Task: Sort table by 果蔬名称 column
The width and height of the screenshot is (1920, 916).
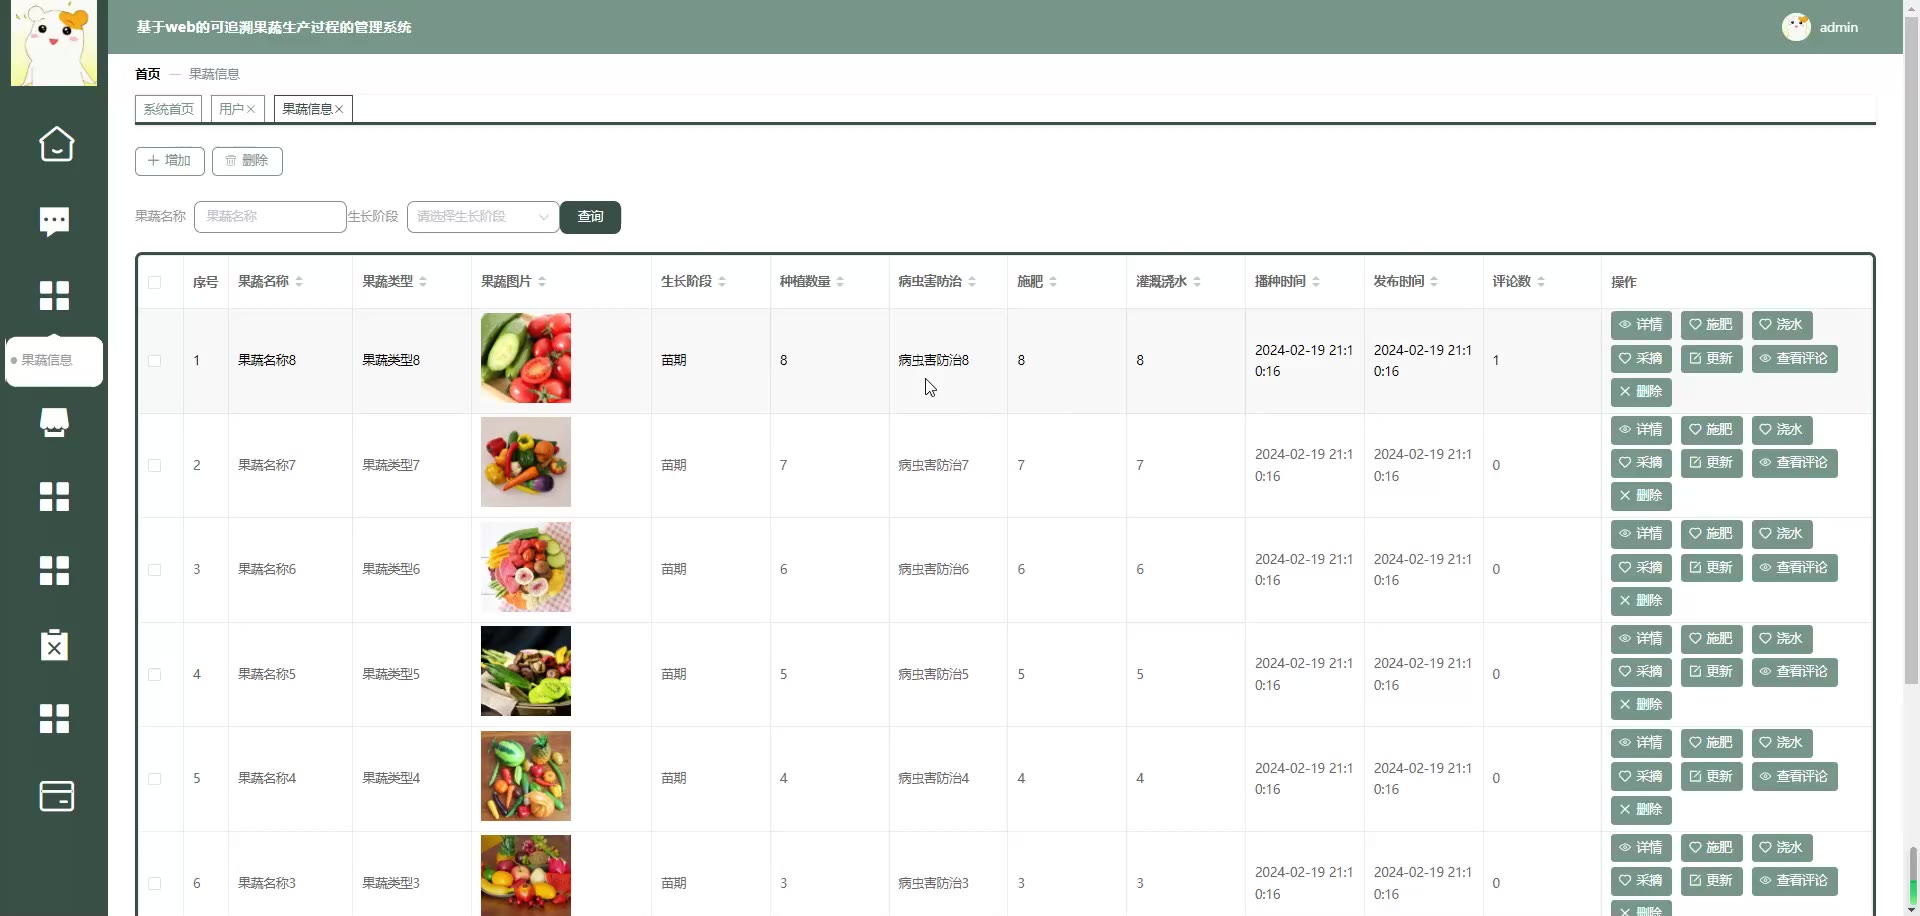Action: (299, 282)
